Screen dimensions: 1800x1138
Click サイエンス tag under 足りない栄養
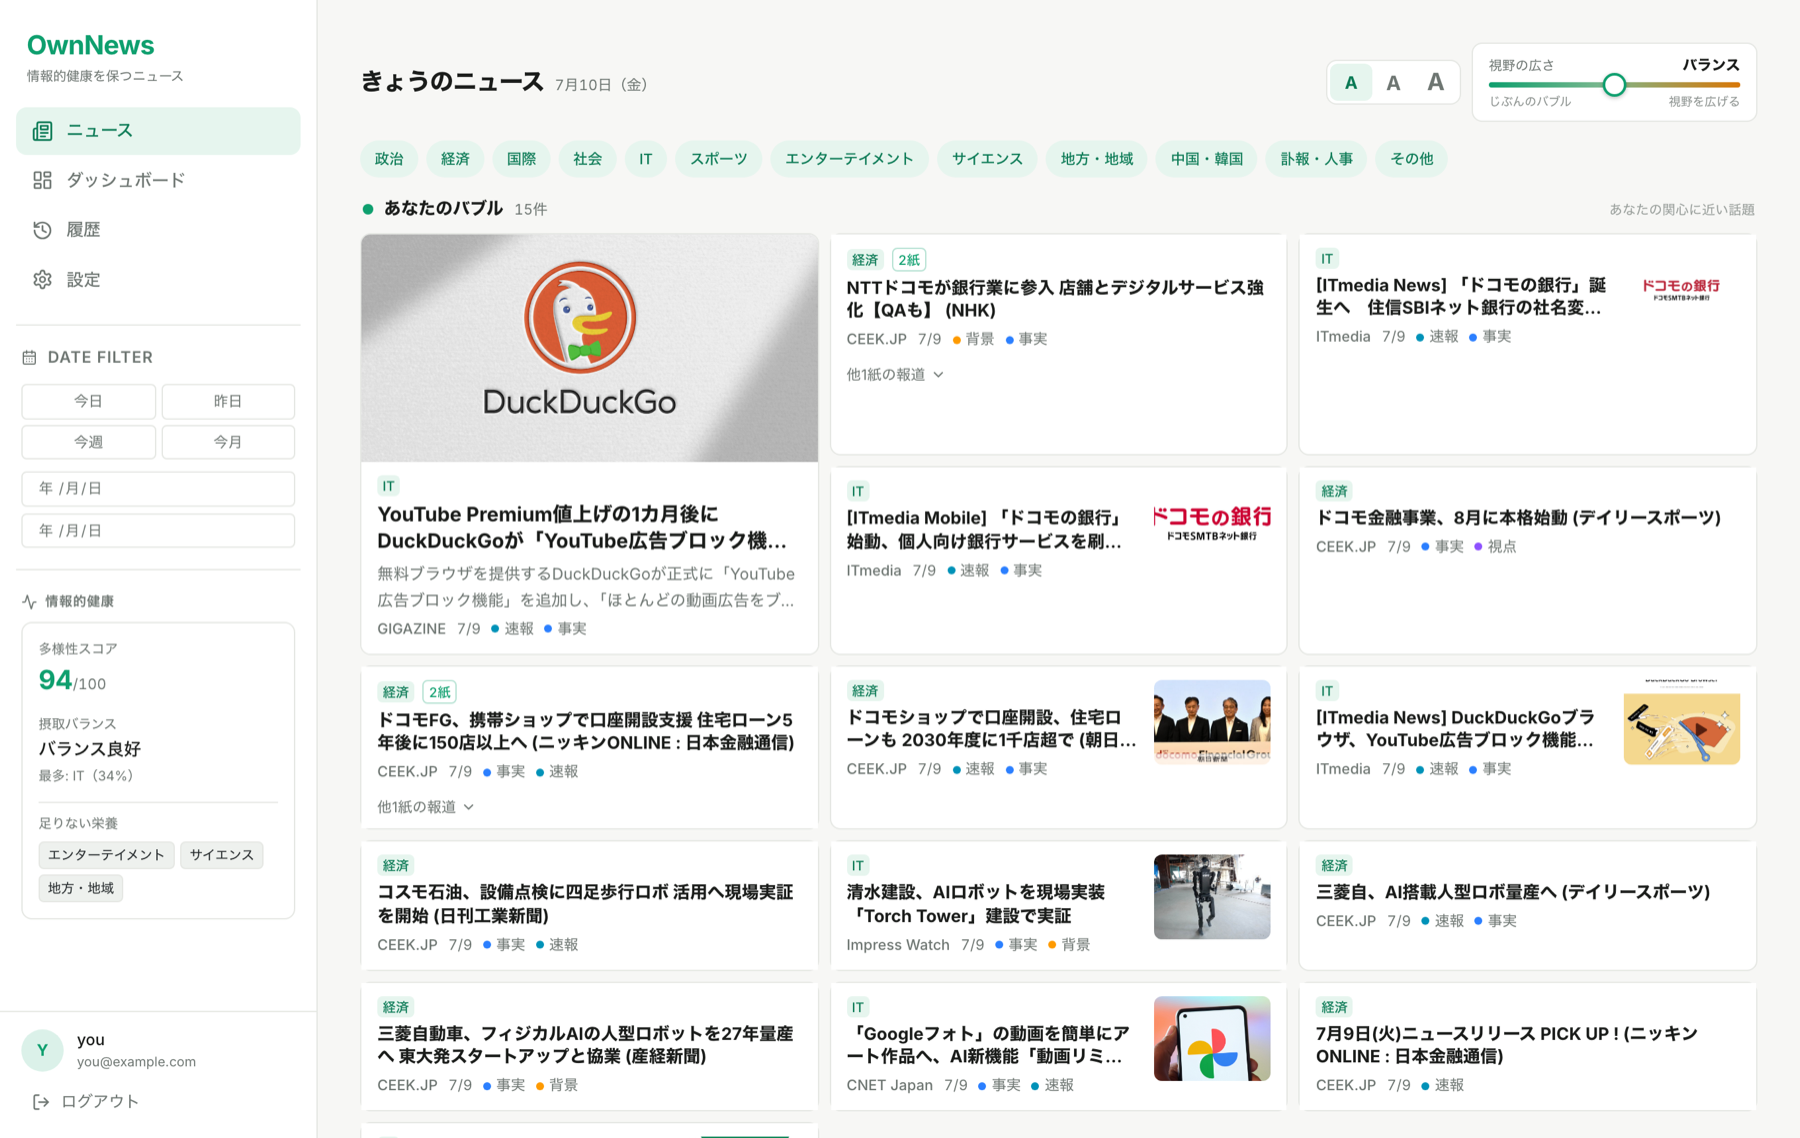point(222,855)
